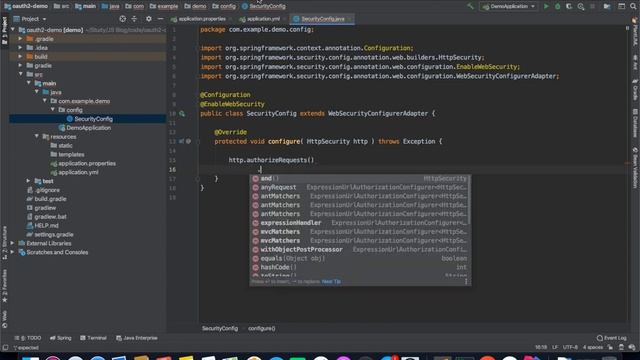Select HELP.md file in tree
Viewport: 640px width, 360px height.
tap(46, 225)
